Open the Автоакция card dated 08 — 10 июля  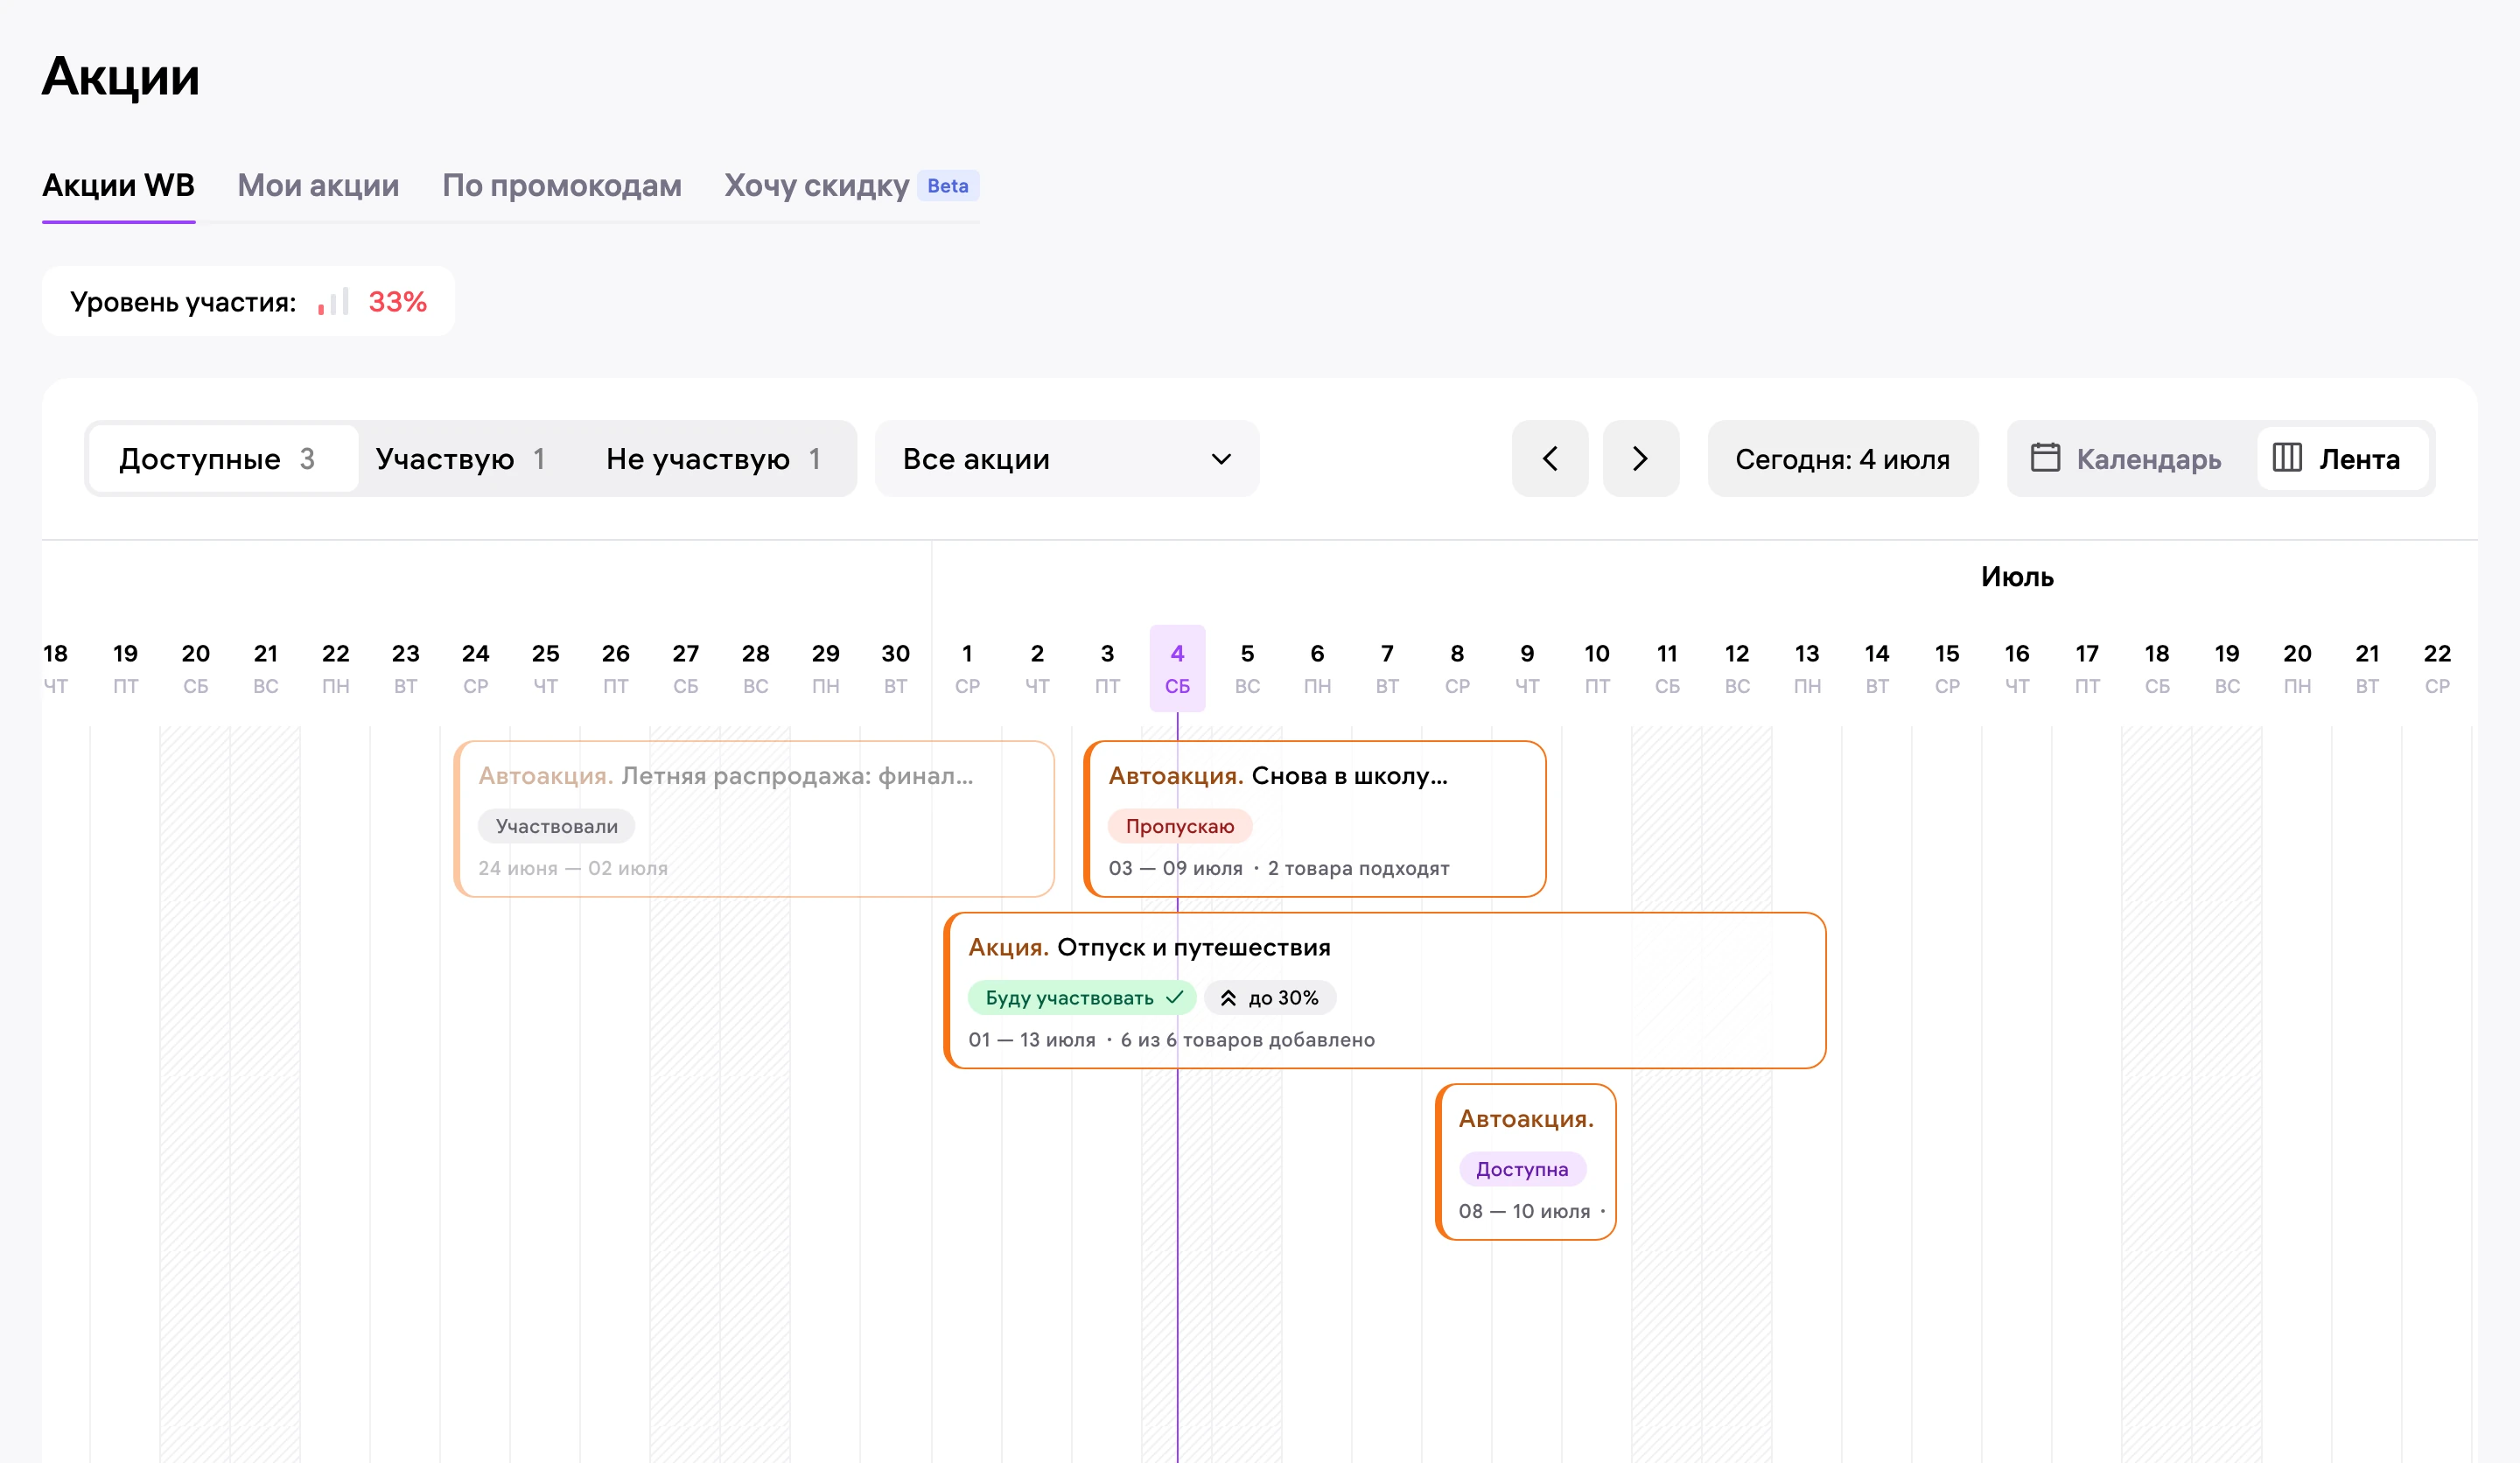click(1526, 1162)
